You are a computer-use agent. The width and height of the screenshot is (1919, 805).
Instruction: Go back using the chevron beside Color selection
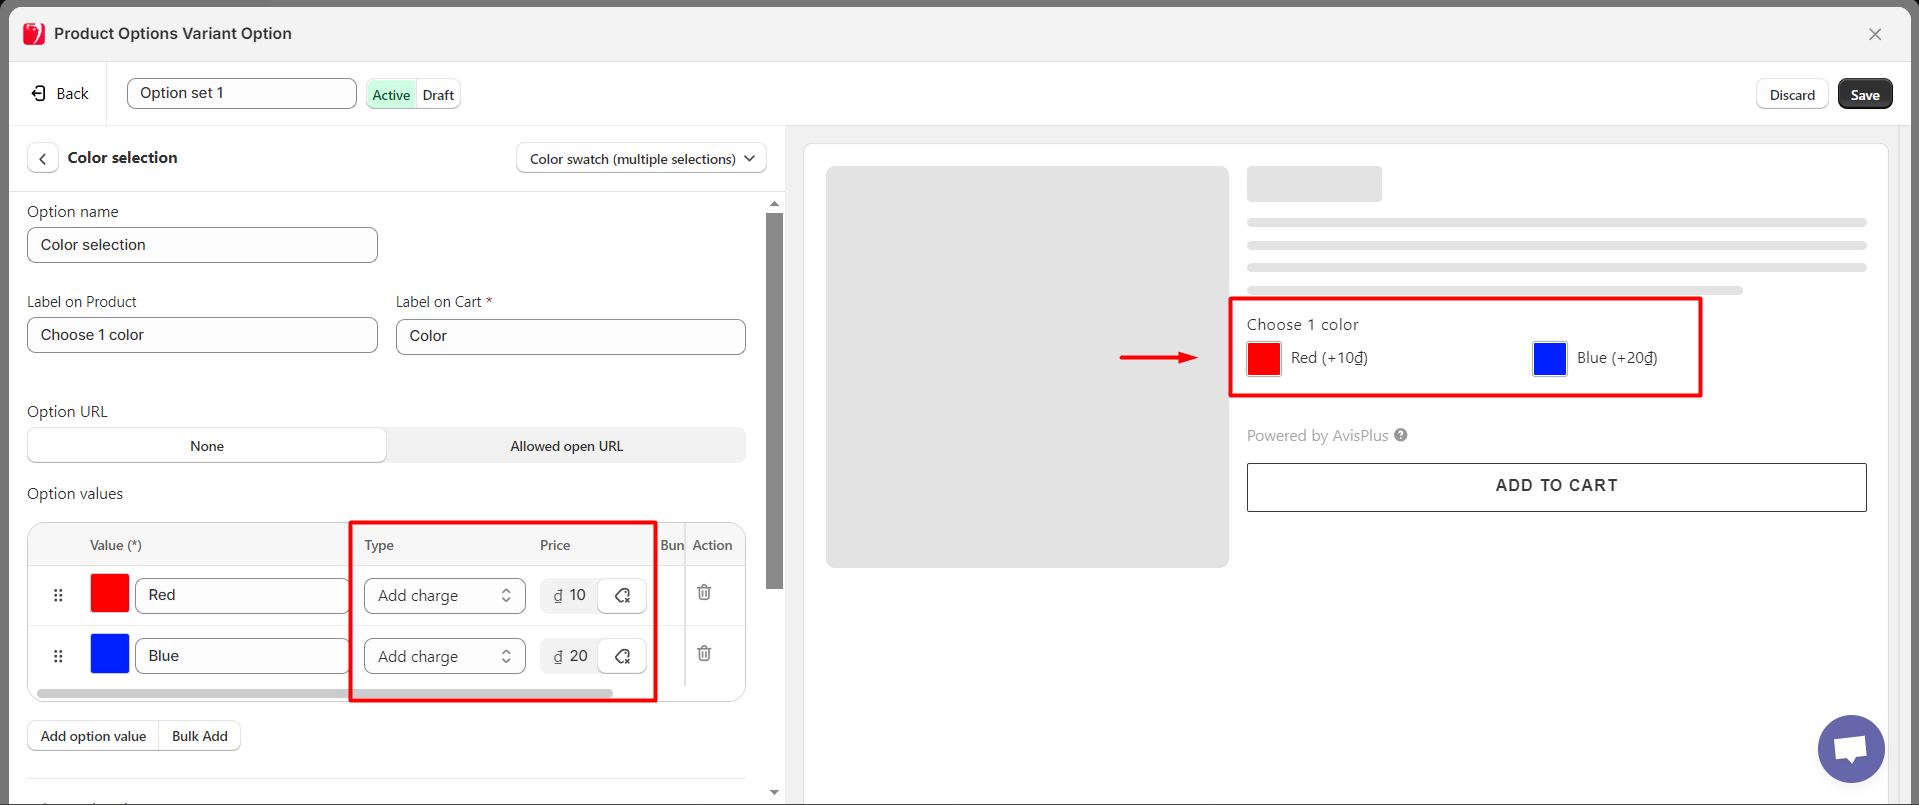tap(43, 159)
